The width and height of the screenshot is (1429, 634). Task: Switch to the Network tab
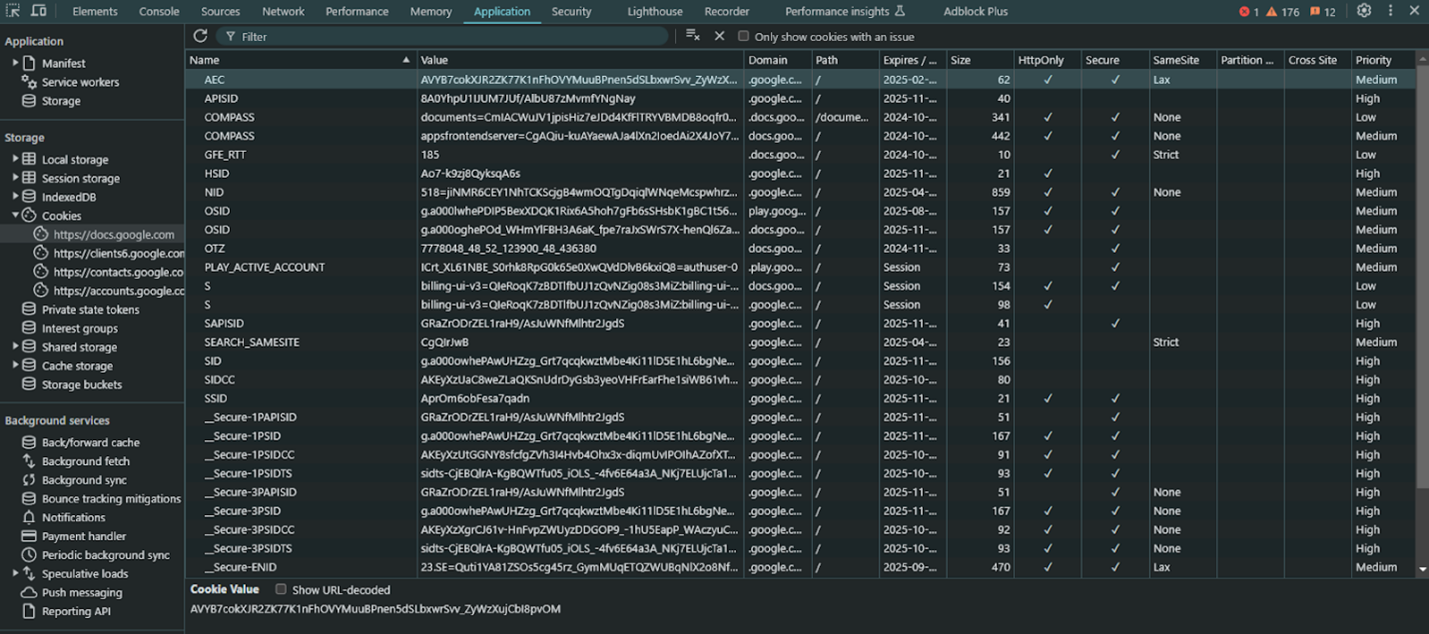click(283, 12)
